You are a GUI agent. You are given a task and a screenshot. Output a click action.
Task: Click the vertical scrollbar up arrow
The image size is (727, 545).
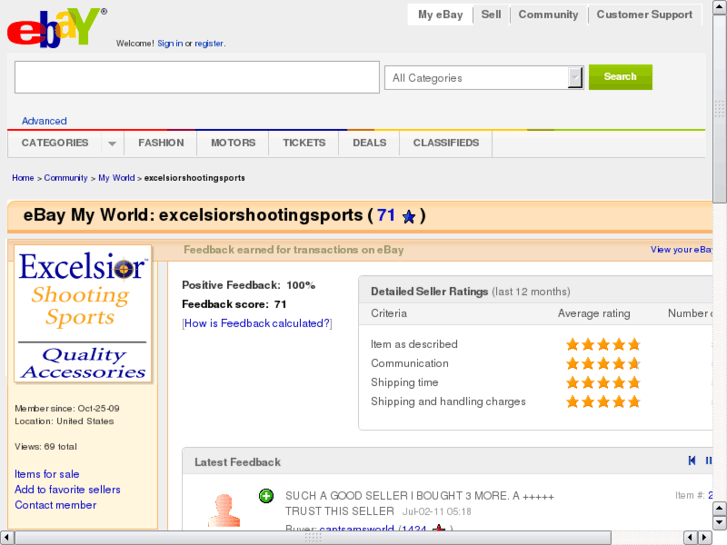(x=719, y=7)
